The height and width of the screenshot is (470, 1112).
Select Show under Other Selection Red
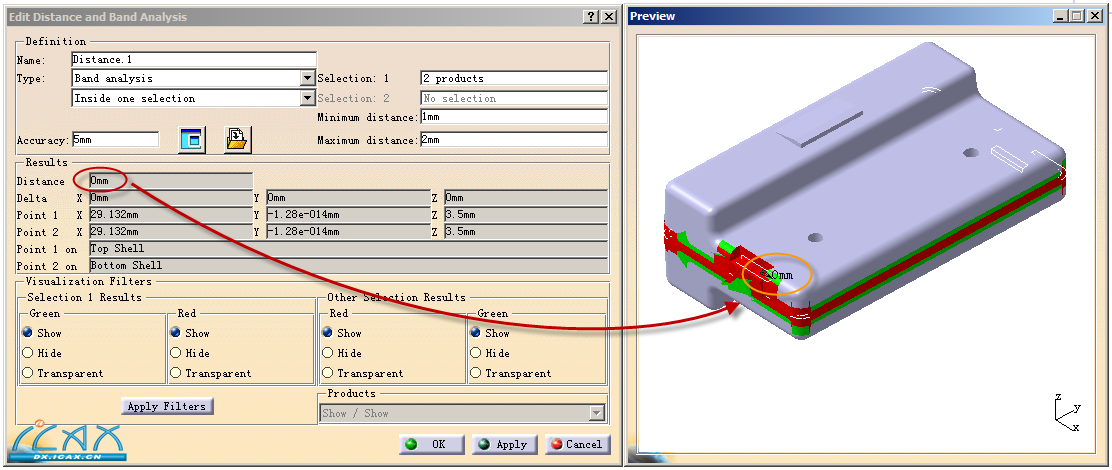click(328, 332)
